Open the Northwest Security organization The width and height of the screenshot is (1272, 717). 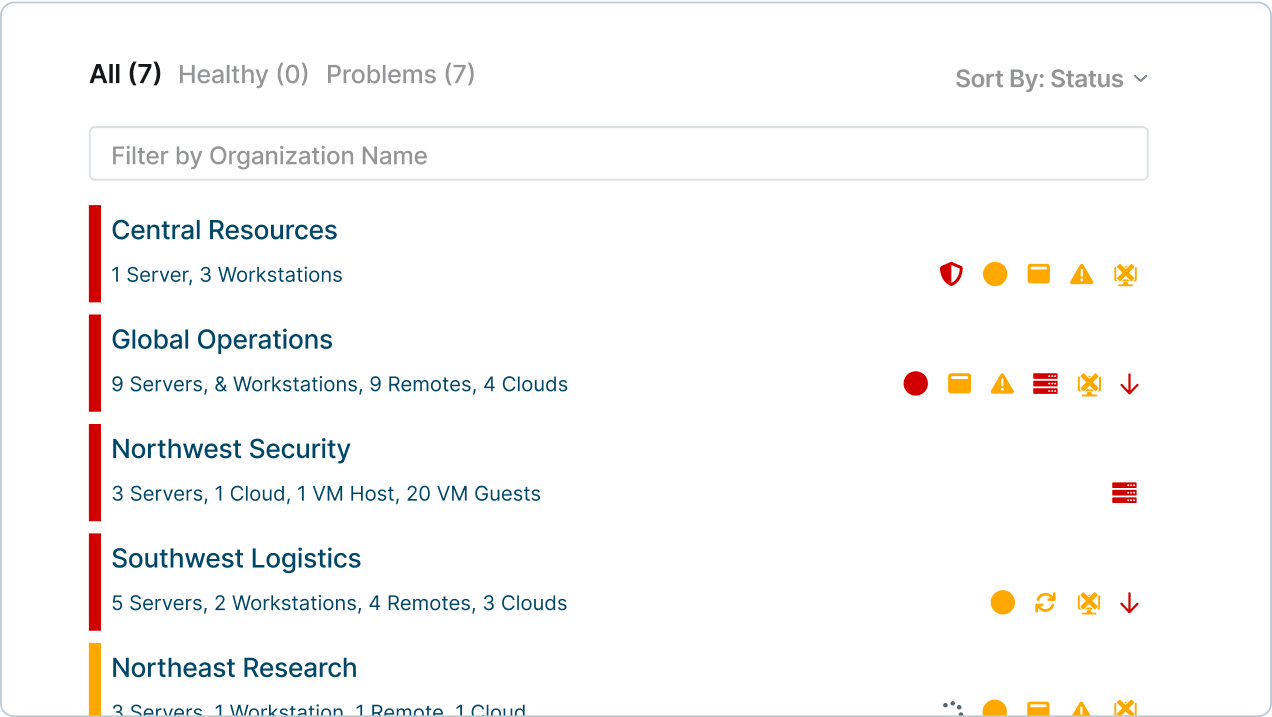[x=231, y=449]
